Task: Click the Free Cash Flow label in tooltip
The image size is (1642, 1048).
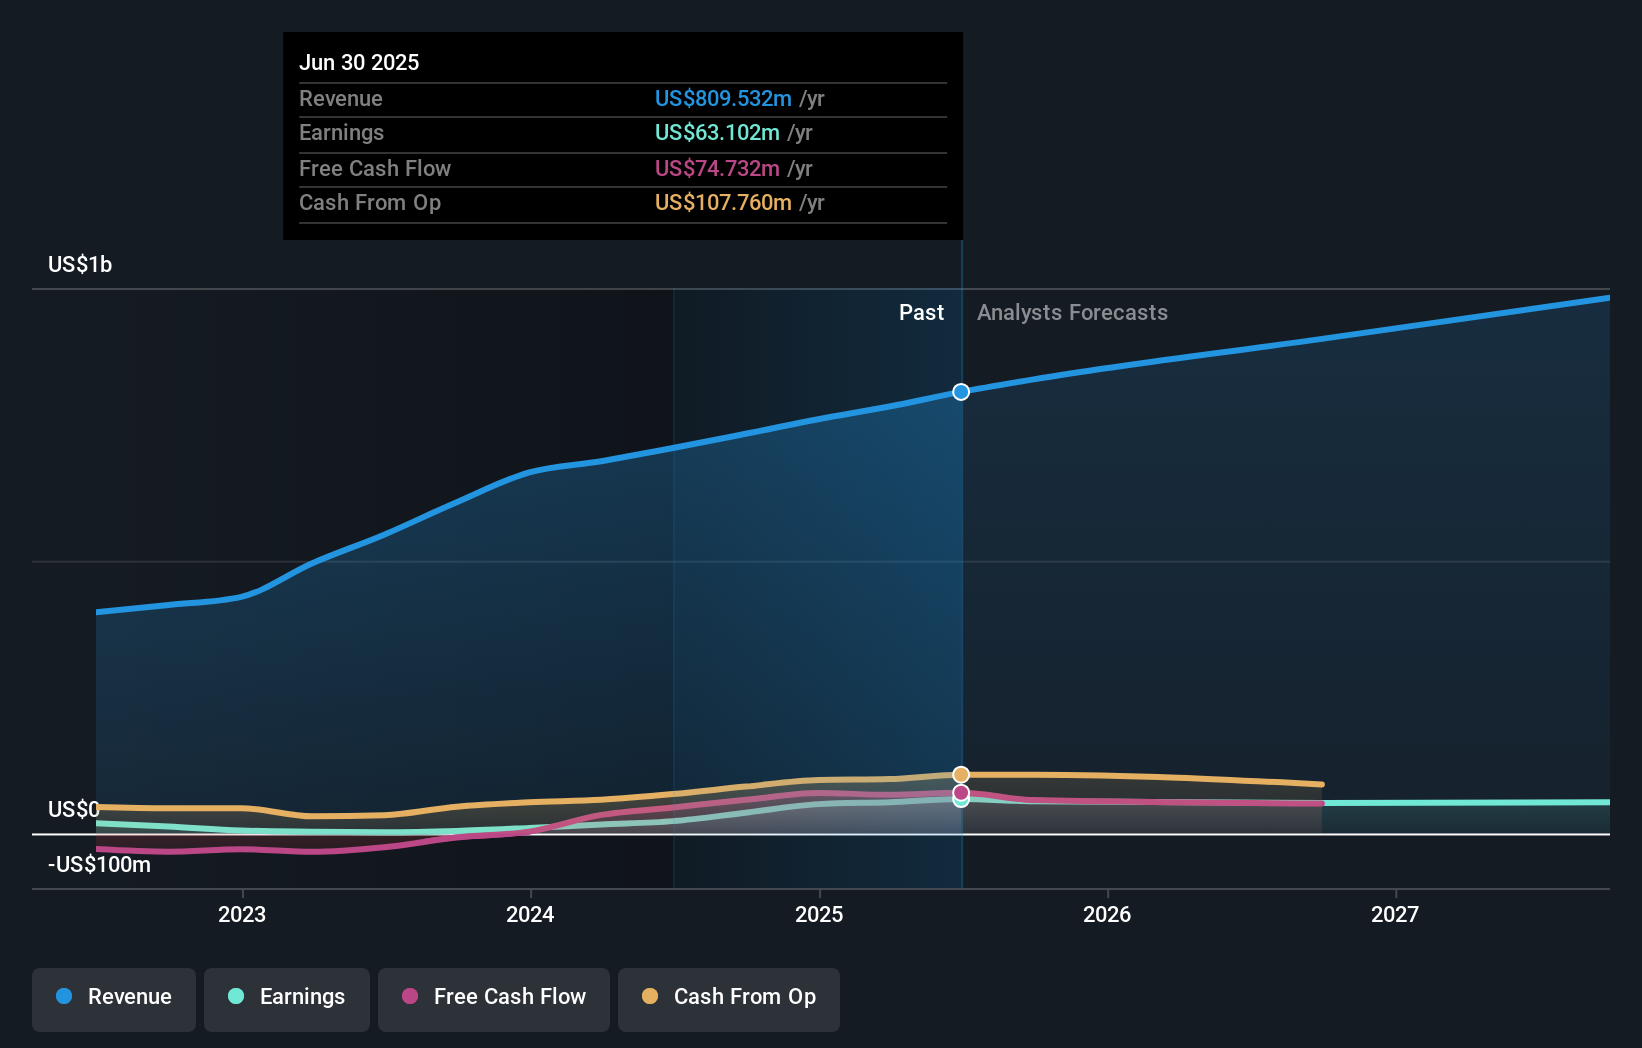Action: tap(375, 169)
